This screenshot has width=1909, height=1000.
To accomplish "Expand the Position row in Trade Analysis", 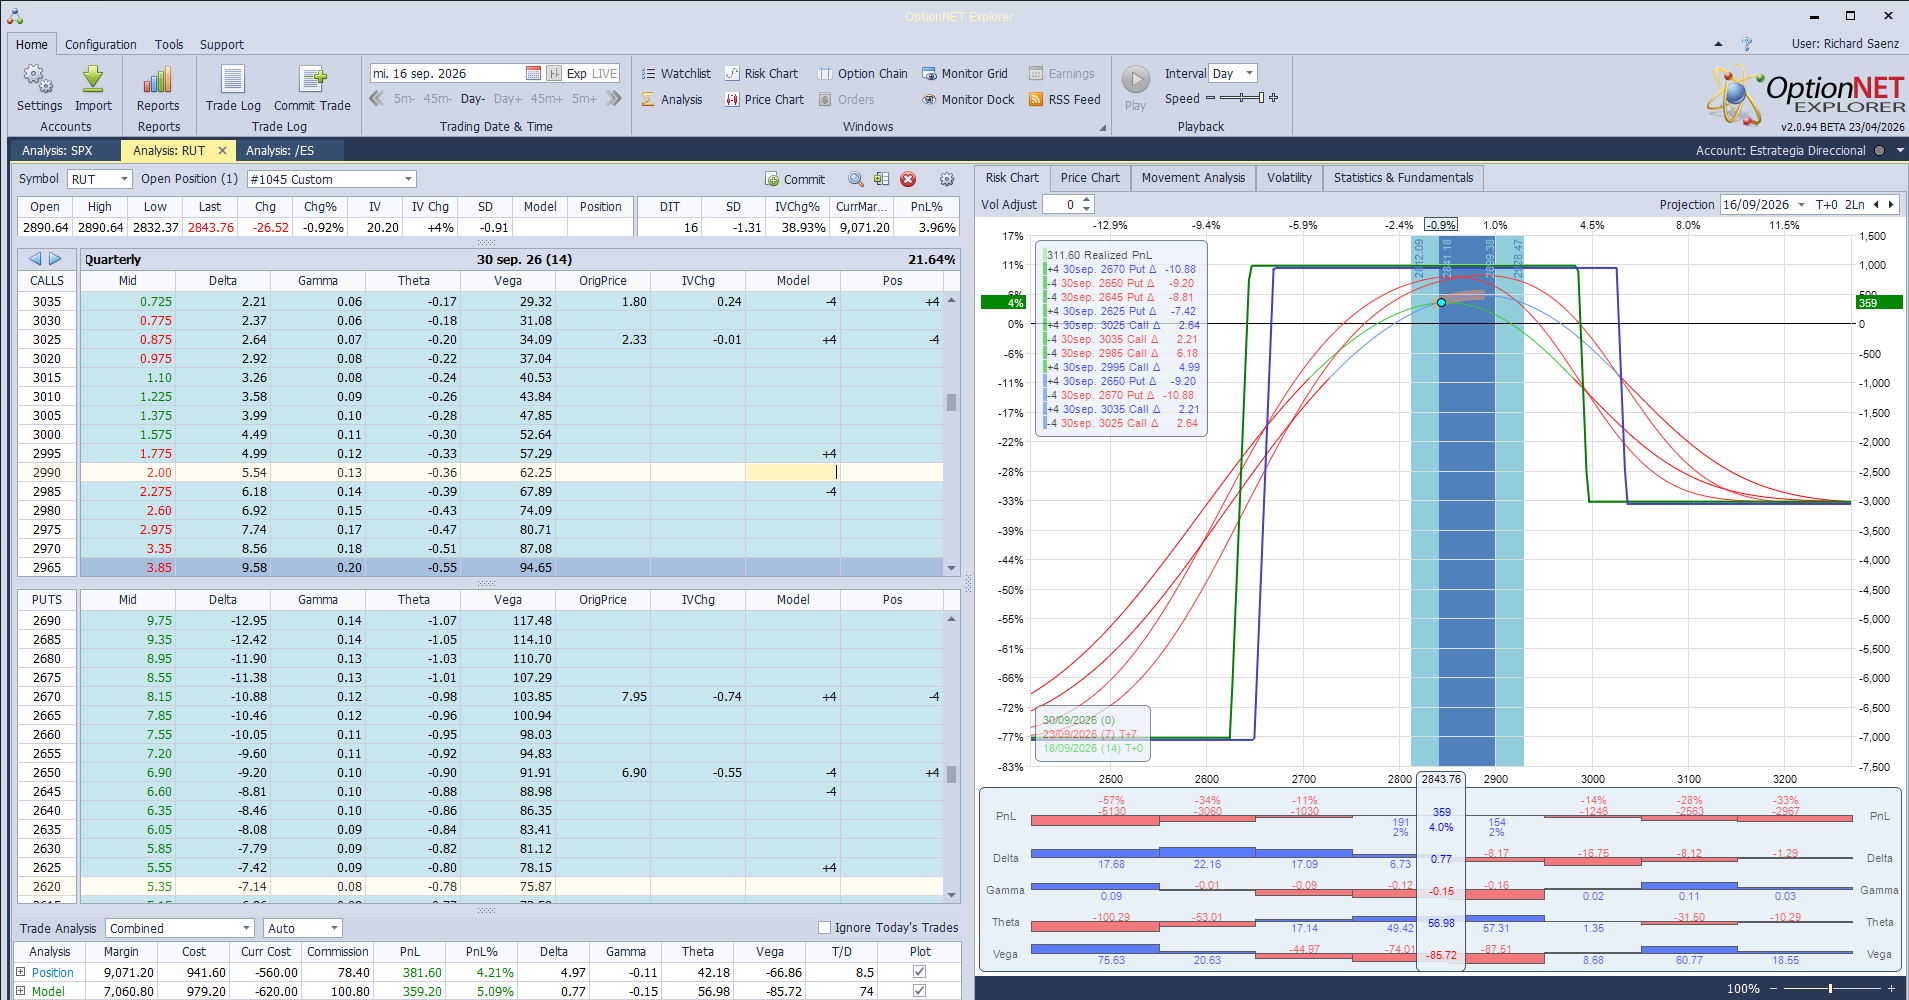I will pos(20,972).
